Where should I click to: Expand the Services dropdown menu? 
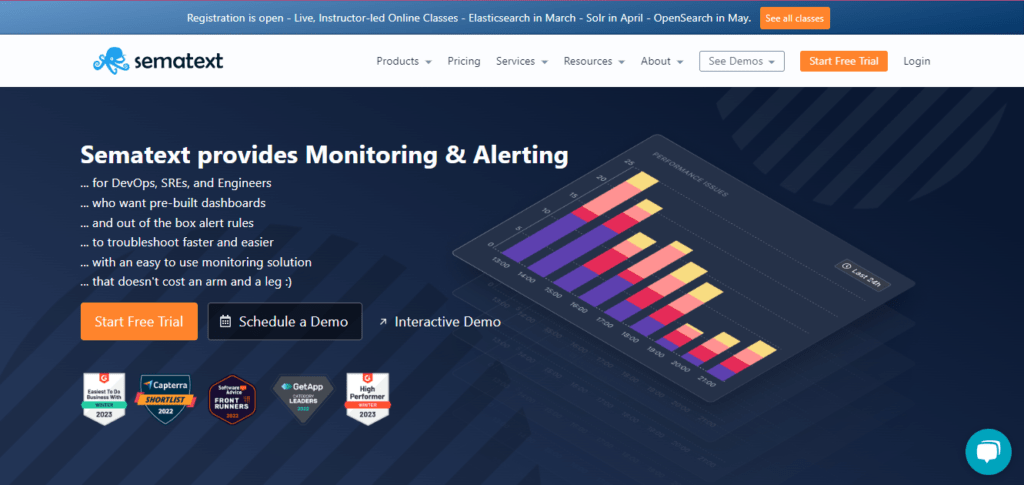[521, 61]
